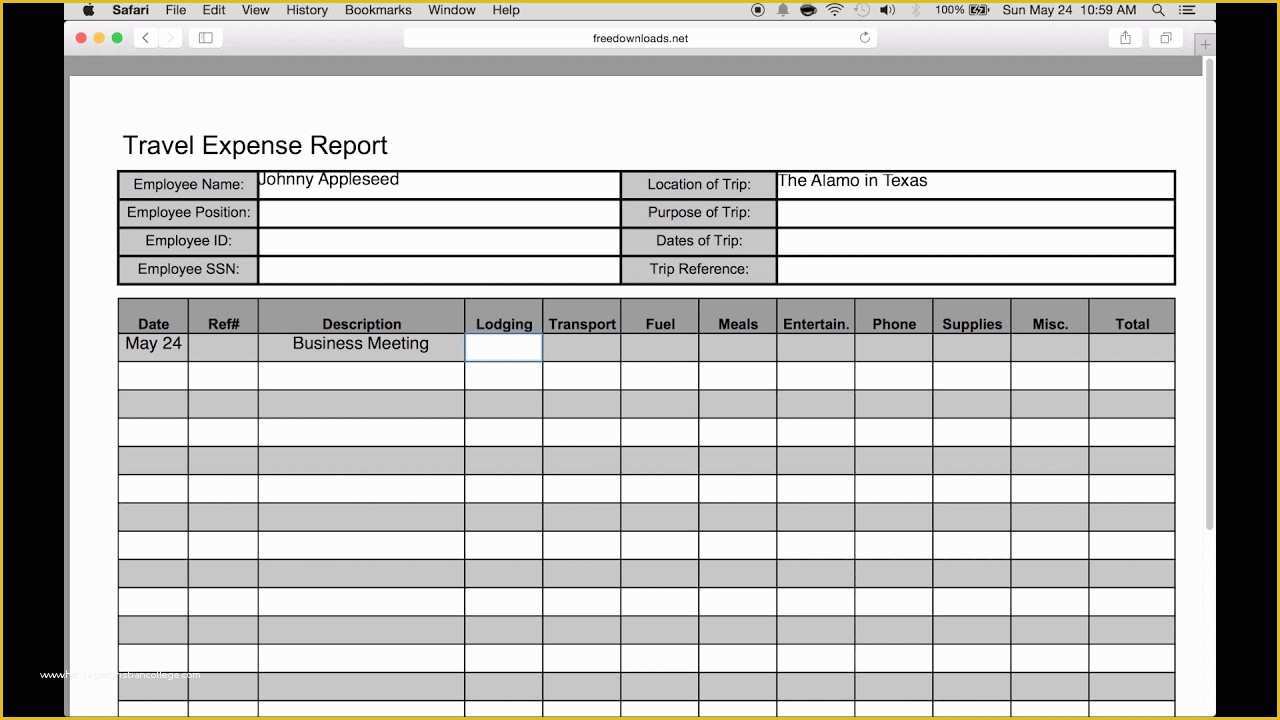Screen dimensions: 1280x720
Task: Show all tabs with the tab overview icon
Action: 1165,37
